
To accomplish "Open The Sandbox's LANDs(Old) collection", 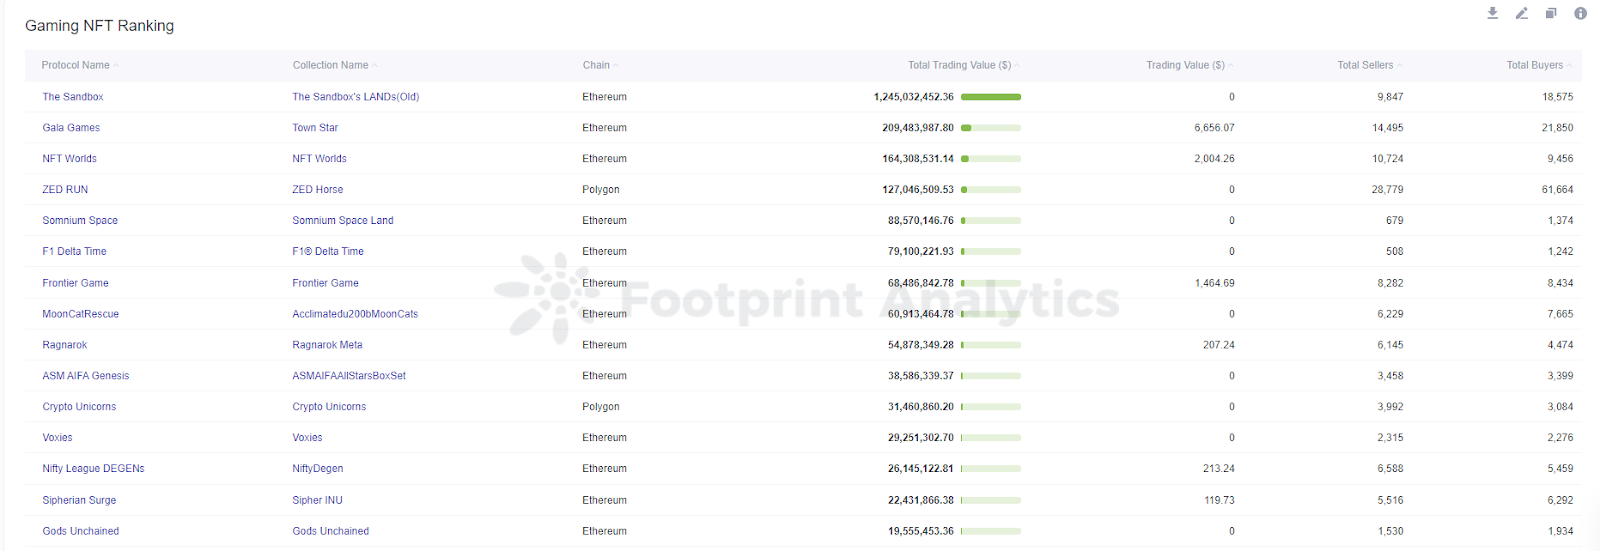I will [x=356, y=97].
